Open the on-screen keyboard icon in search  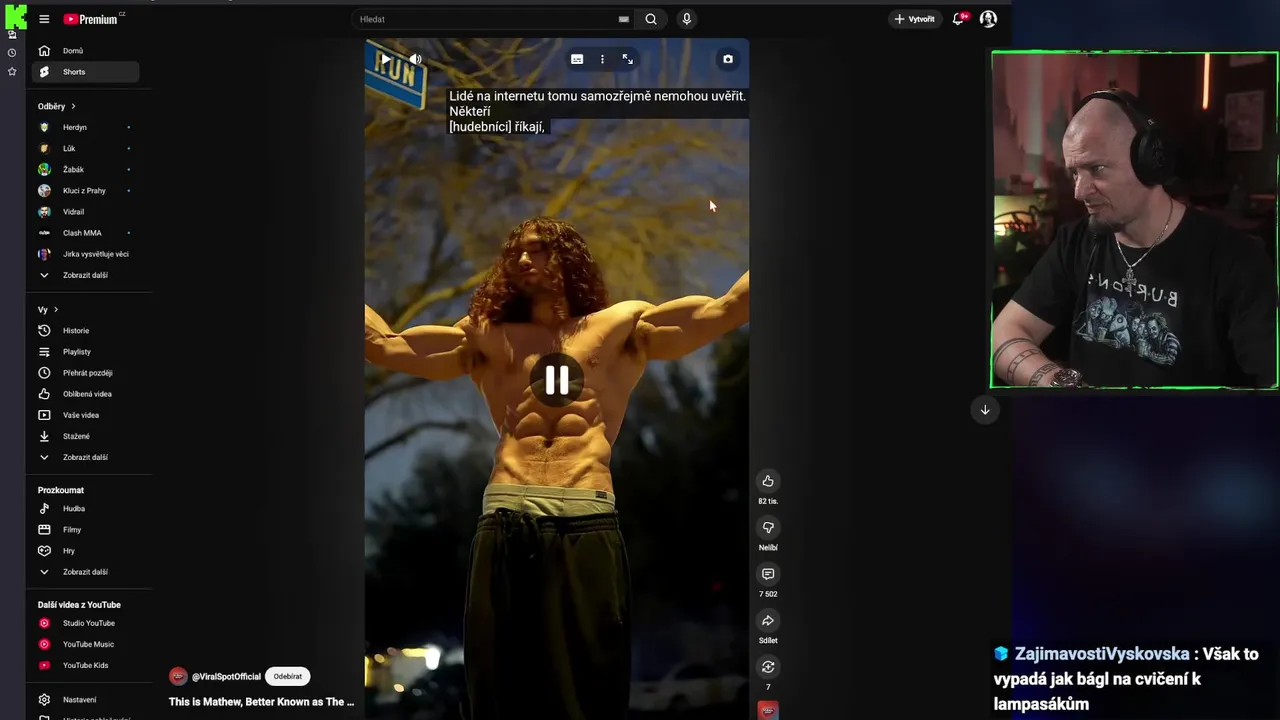point(624,19)
